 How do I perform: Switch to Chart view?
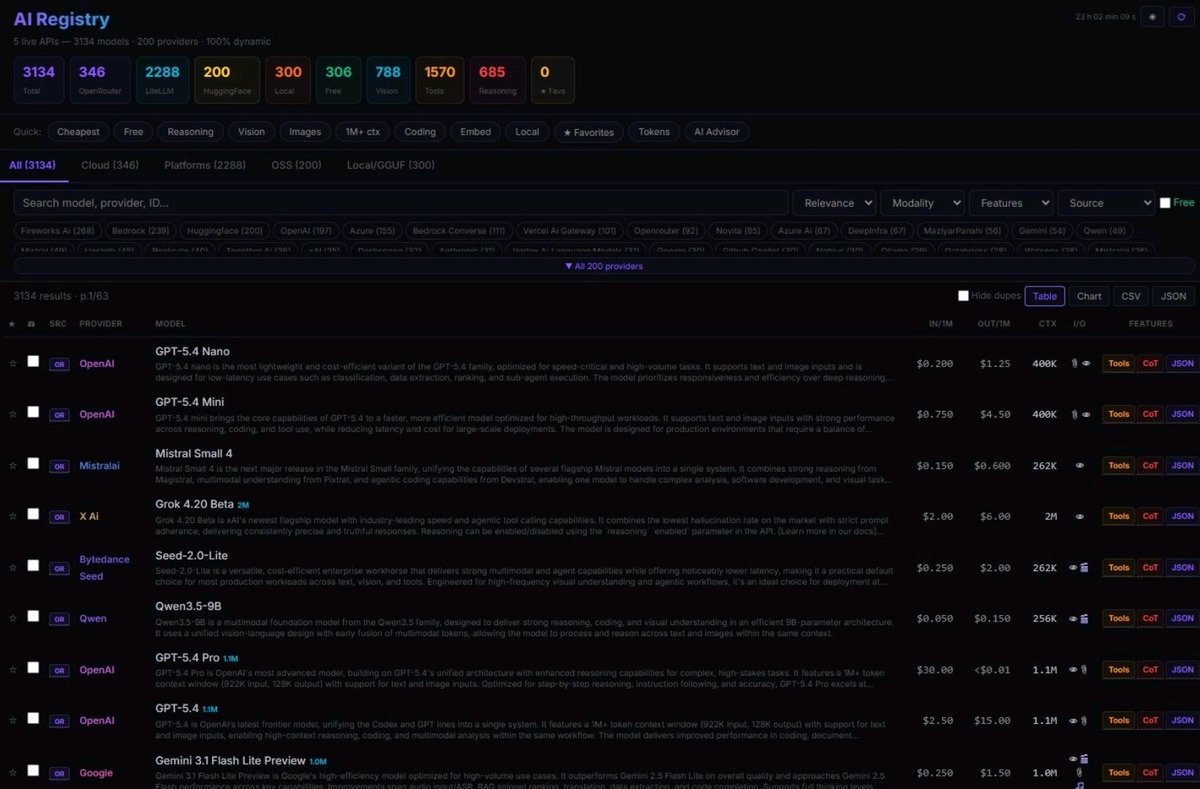point(1089,296)
